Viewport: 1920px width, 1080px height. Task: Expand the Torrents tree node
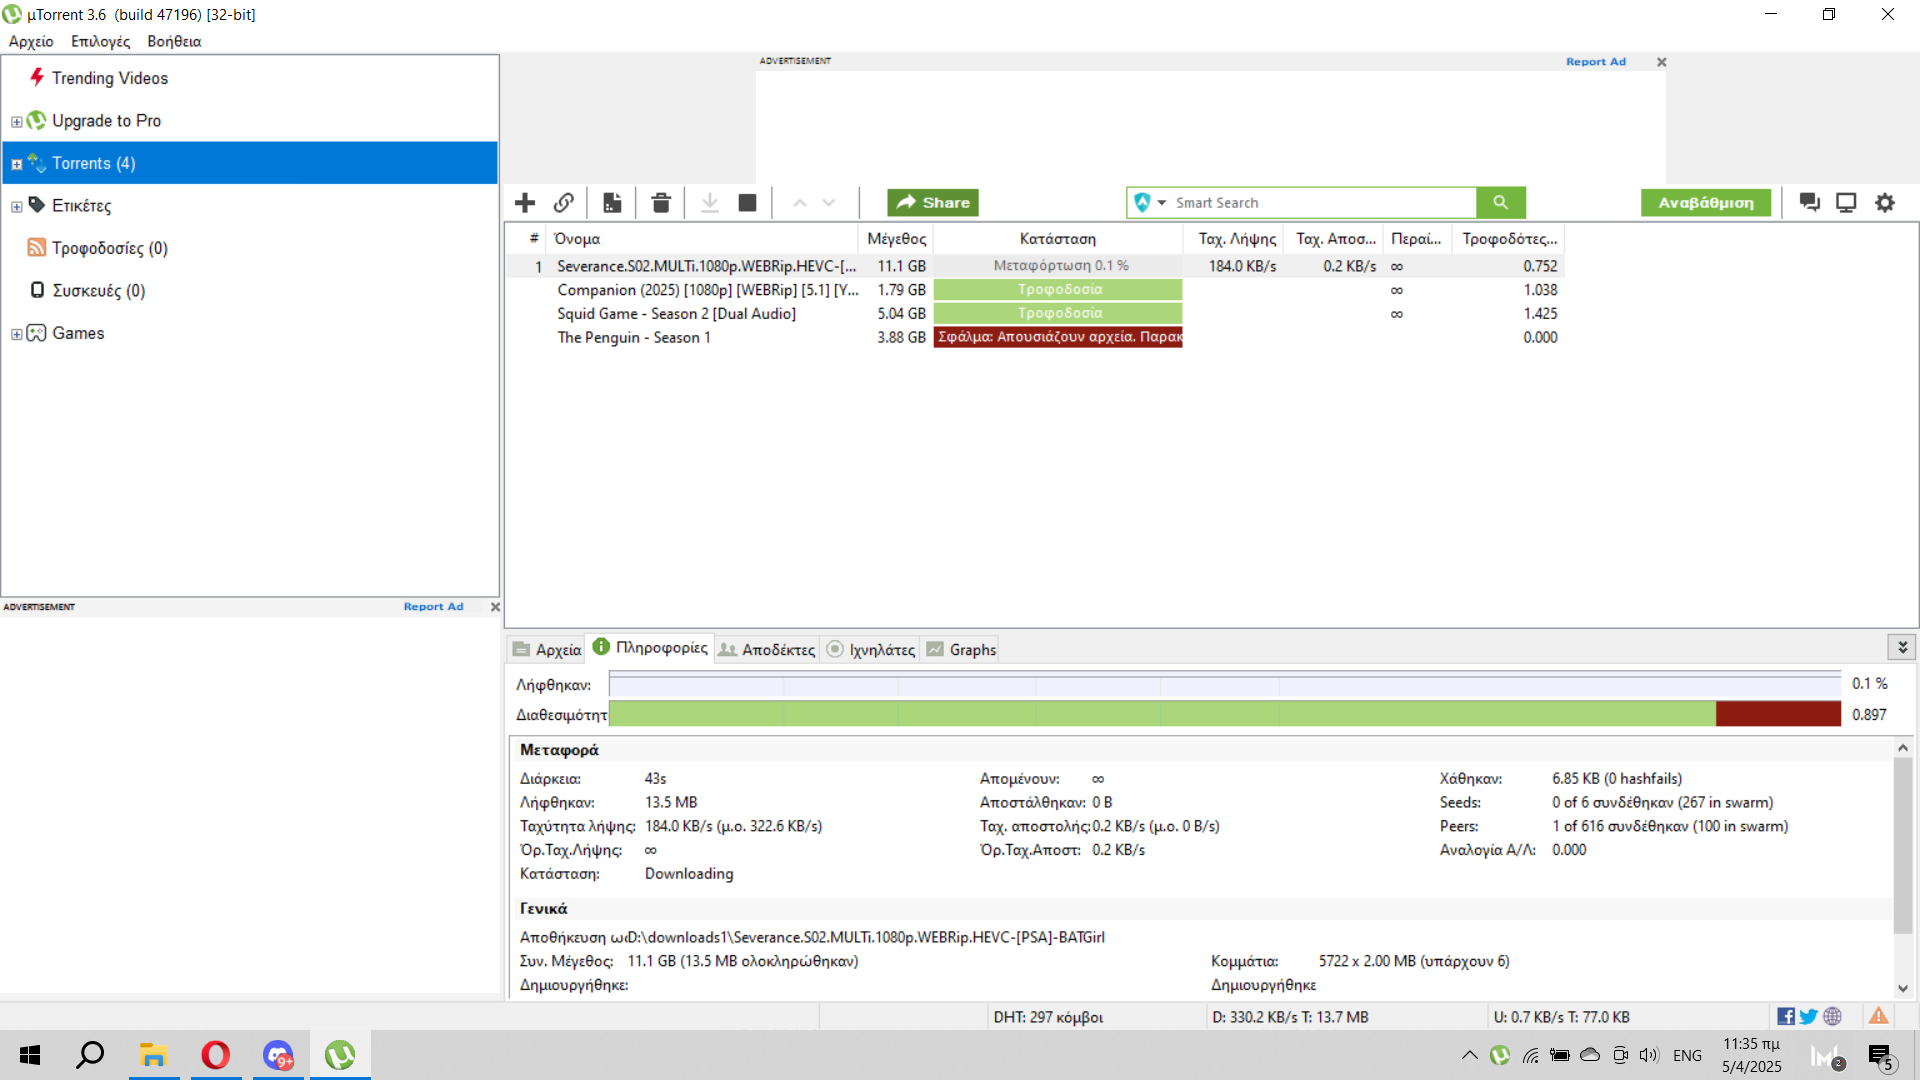[16, 164]
